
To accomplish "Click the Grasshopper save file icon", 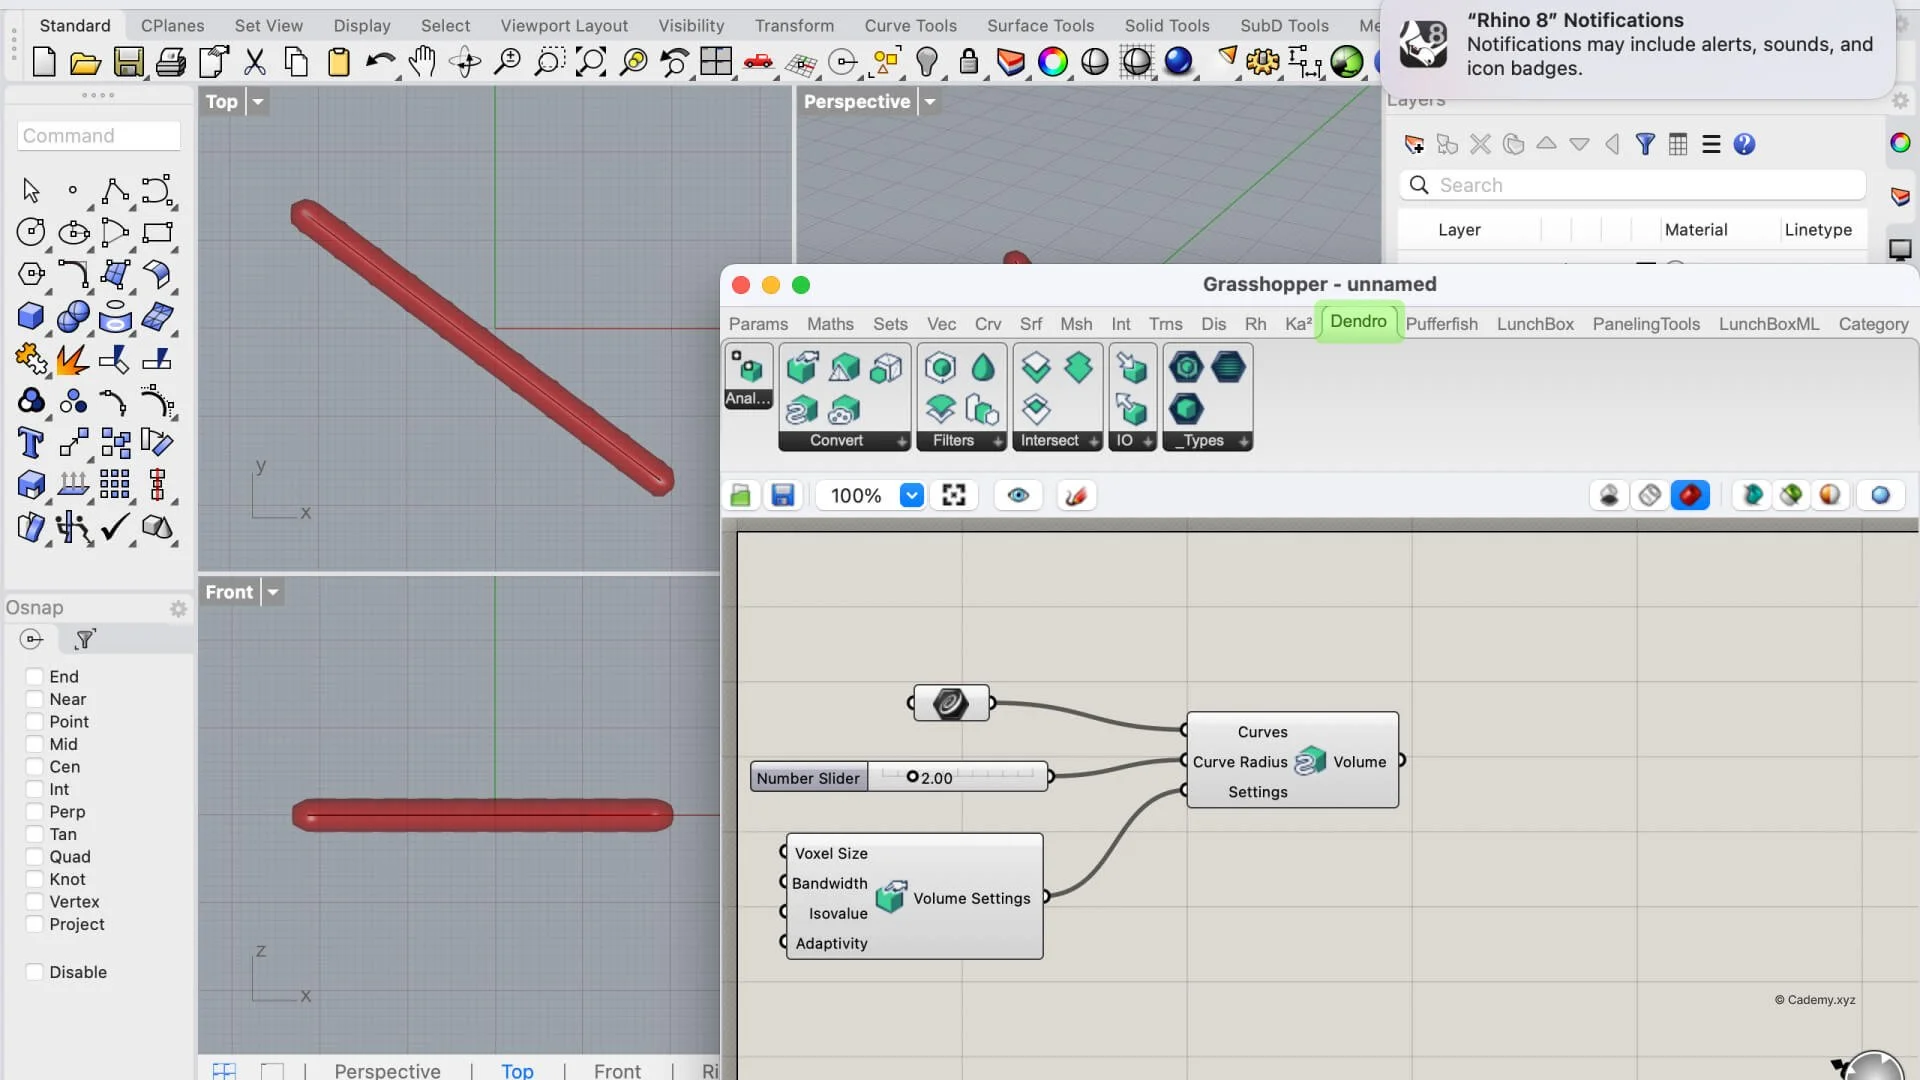I will [x=782, y=495].
